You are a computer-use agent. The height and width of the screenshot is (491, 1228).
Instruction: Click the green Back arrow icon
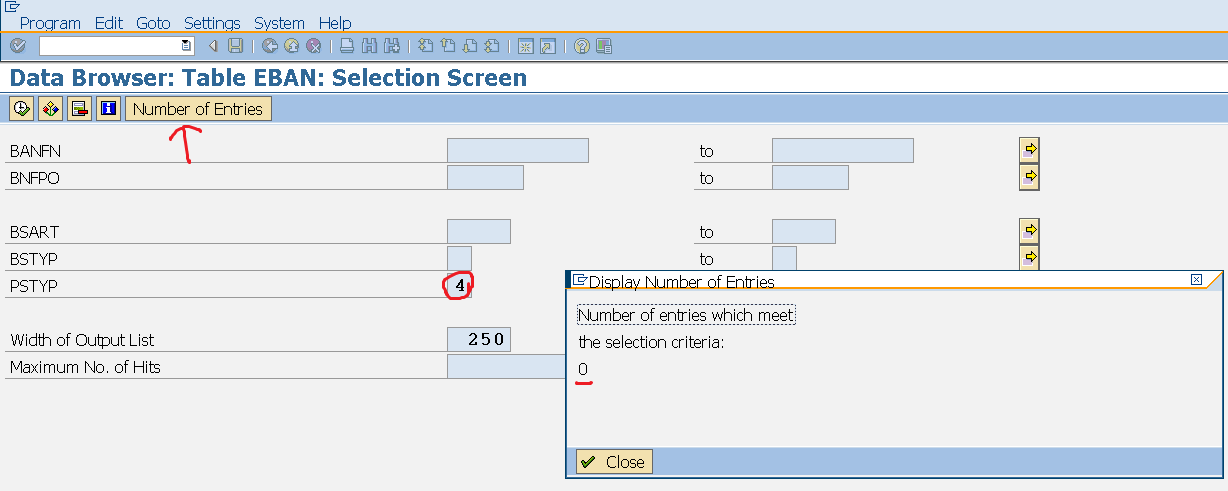click(x=270, y=46)
